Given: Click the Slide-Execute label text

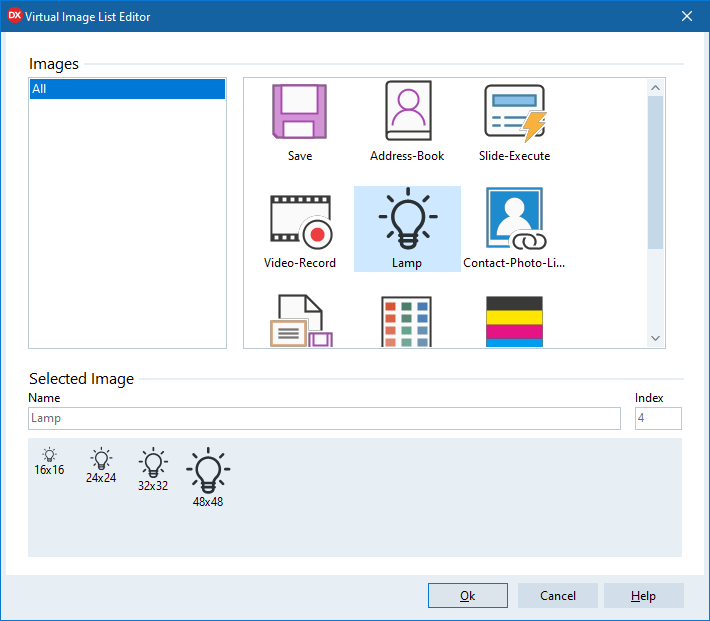Looking at the screenshot, I should (514, 156).
